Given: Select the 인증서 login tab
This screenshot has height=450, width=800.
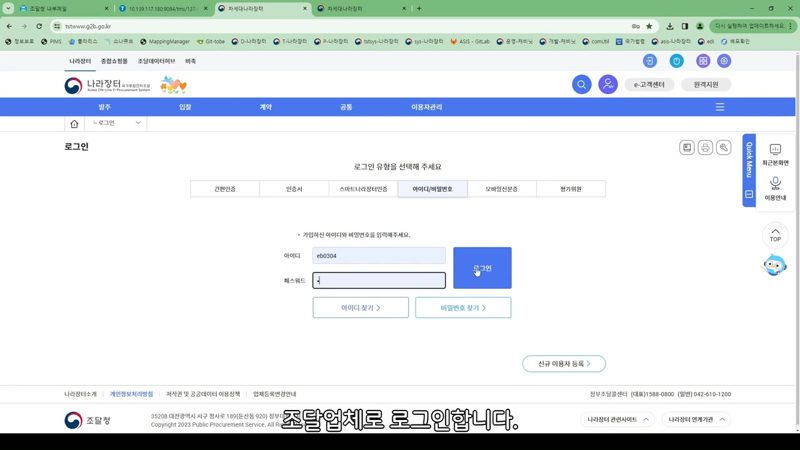Looking at the screenshot, I should coord(294,189).
